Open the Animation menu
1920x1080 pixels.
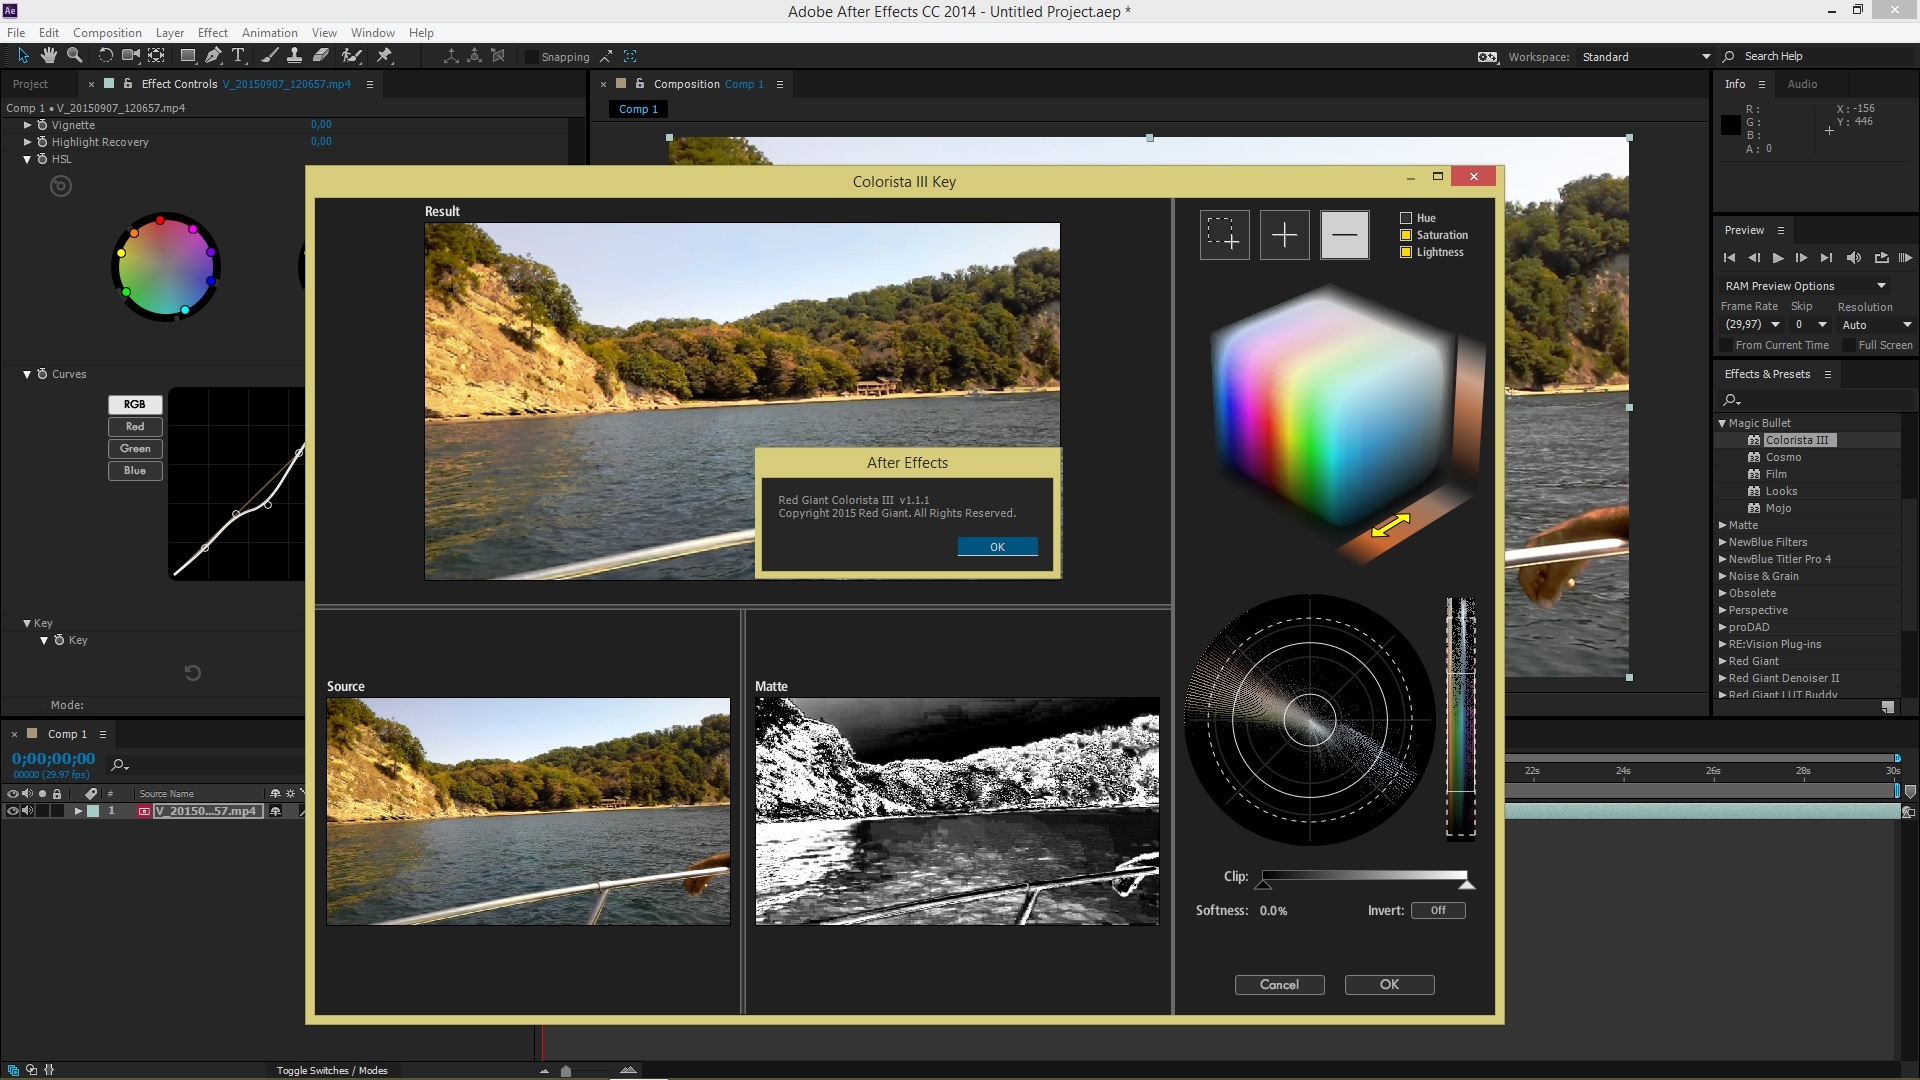click(269, 32)
